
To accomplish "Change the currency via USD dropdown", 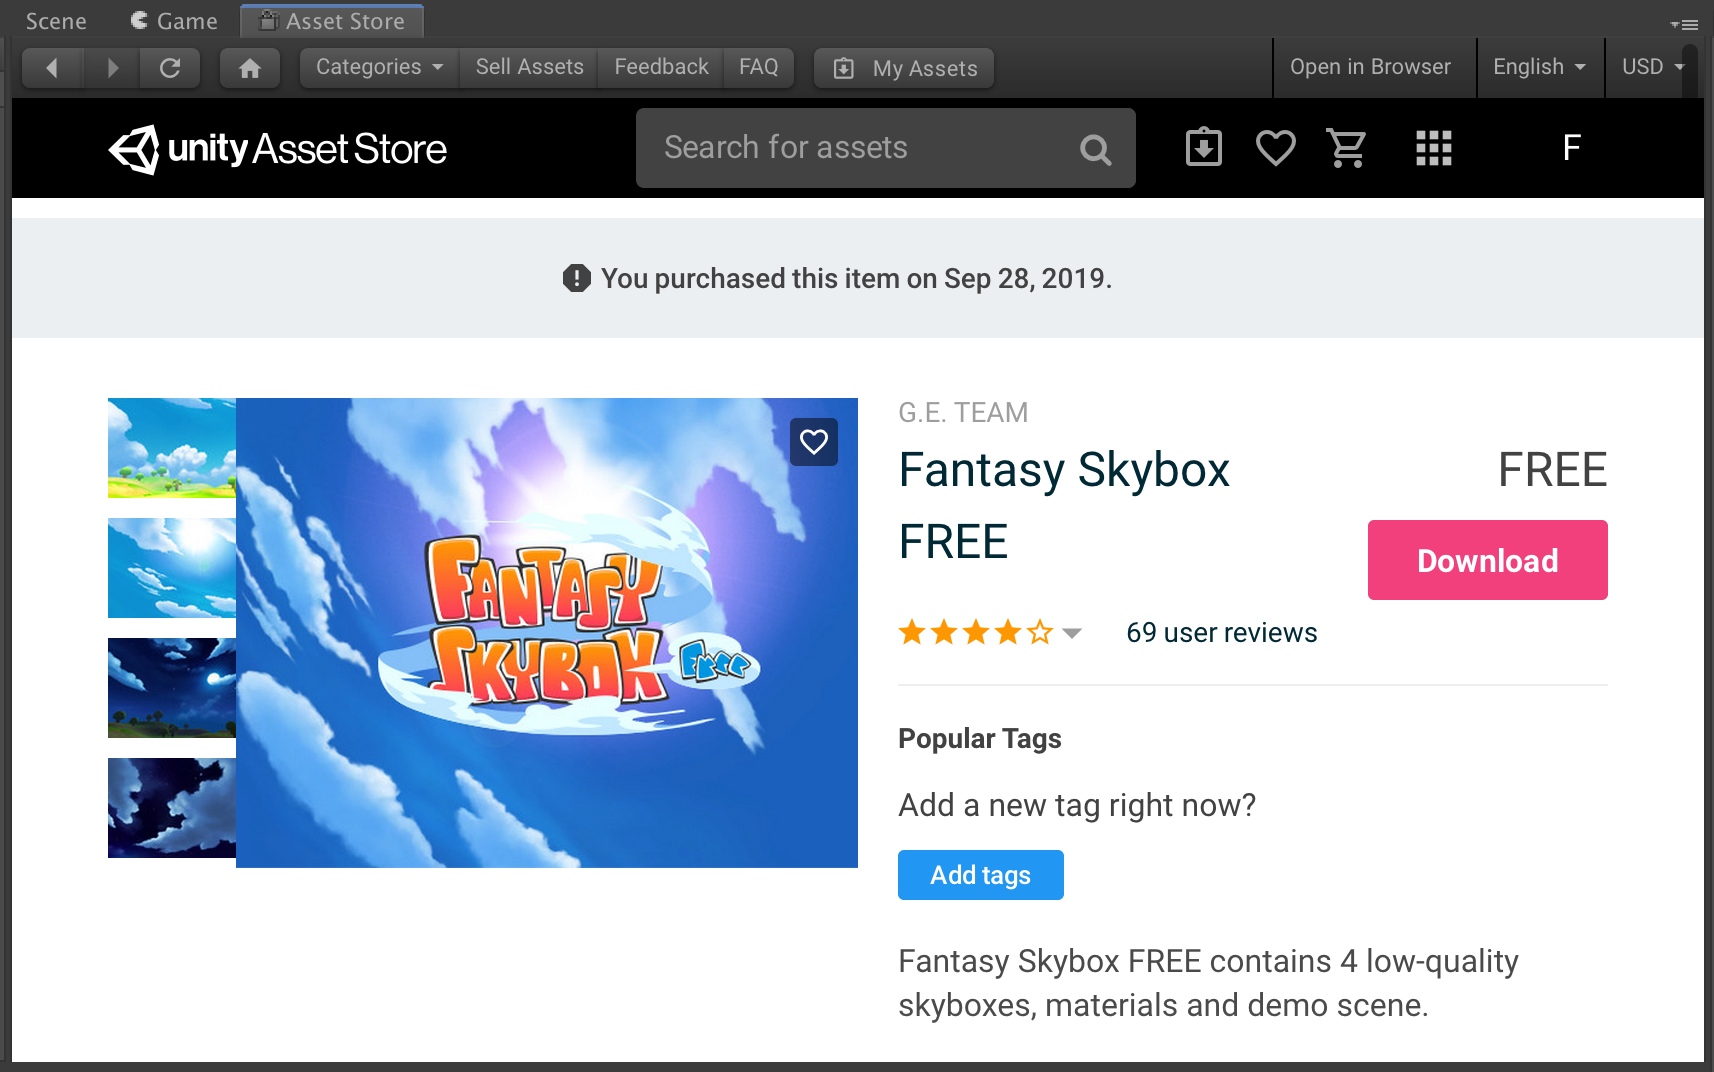I will point(1651,67).
